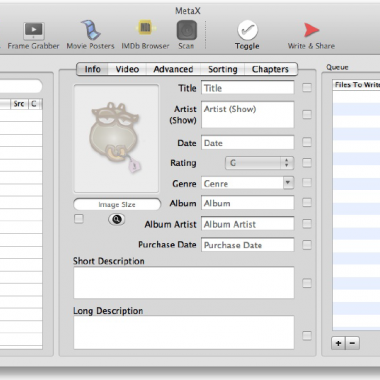
Task: Open the Rating popup menu
Action: click(259, 163)
